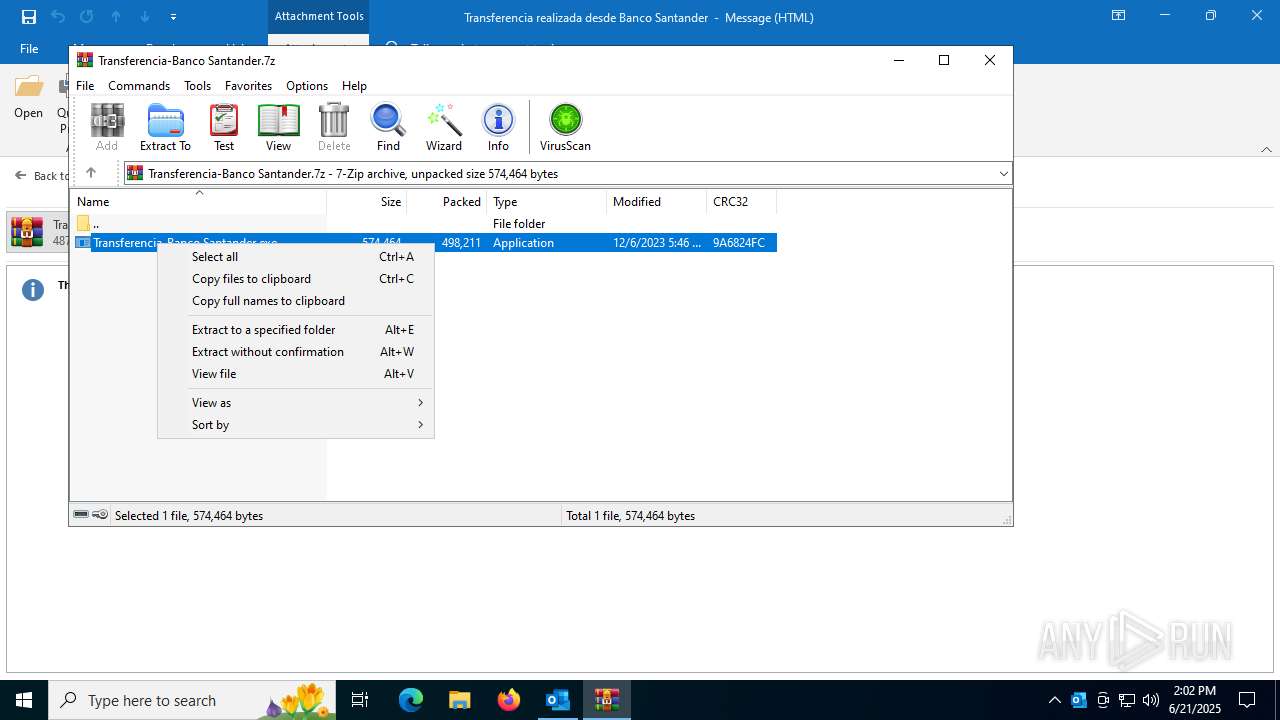Open the Options menu
This screenshot has width=1280, height=720.
tap(307, 86)
